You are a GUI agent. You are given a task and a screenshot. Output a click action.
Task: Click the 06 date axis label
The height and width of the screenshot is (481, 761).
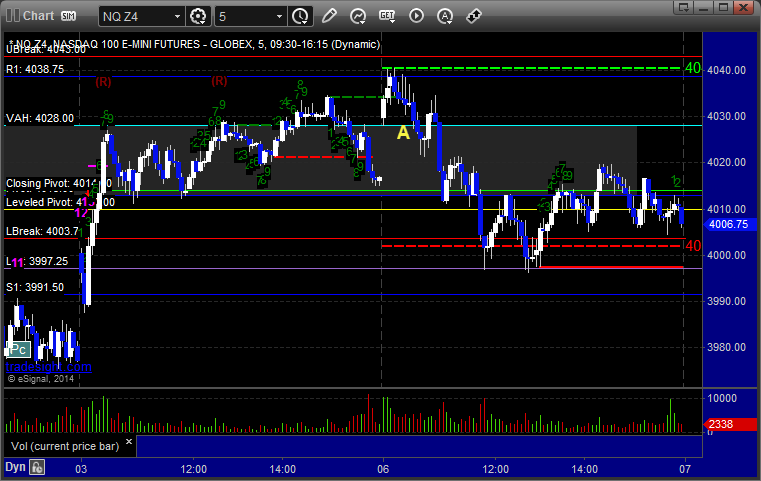pos(383,469)
